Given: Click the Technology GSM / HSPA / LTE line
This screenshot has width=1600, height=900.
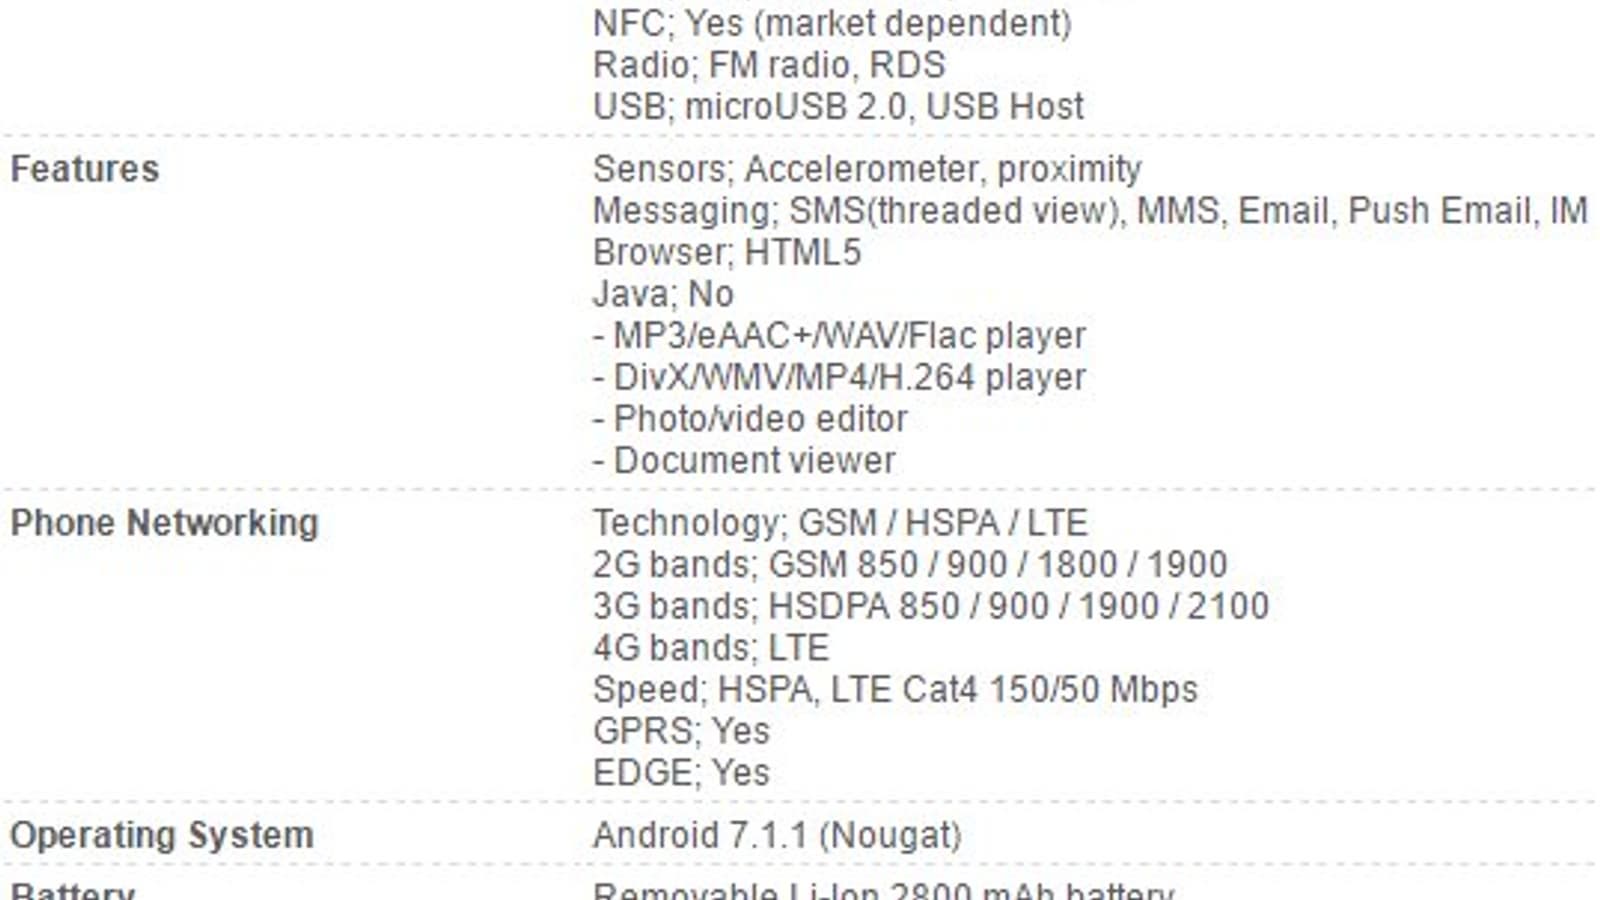Looking at the screenshot, I should pos(839,523).
